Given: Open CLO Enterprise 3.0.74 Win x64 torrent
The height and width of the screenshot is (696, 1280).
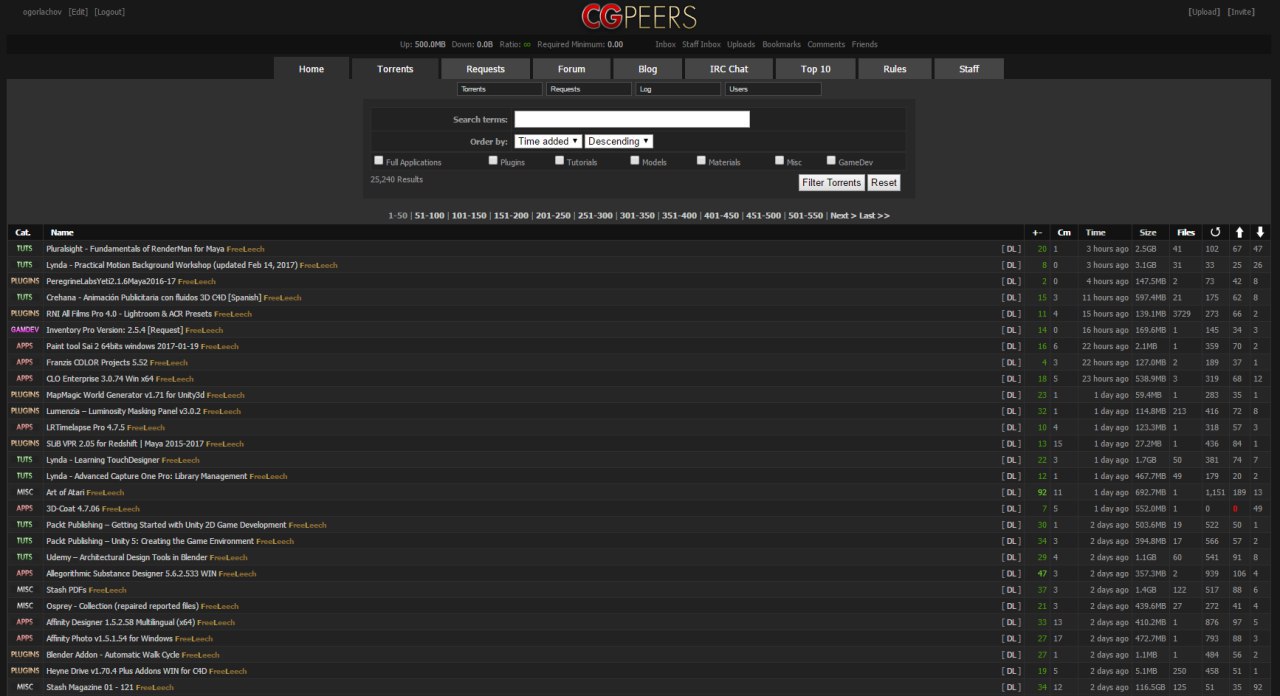Looking at the screenshot, I should (100, 379).
